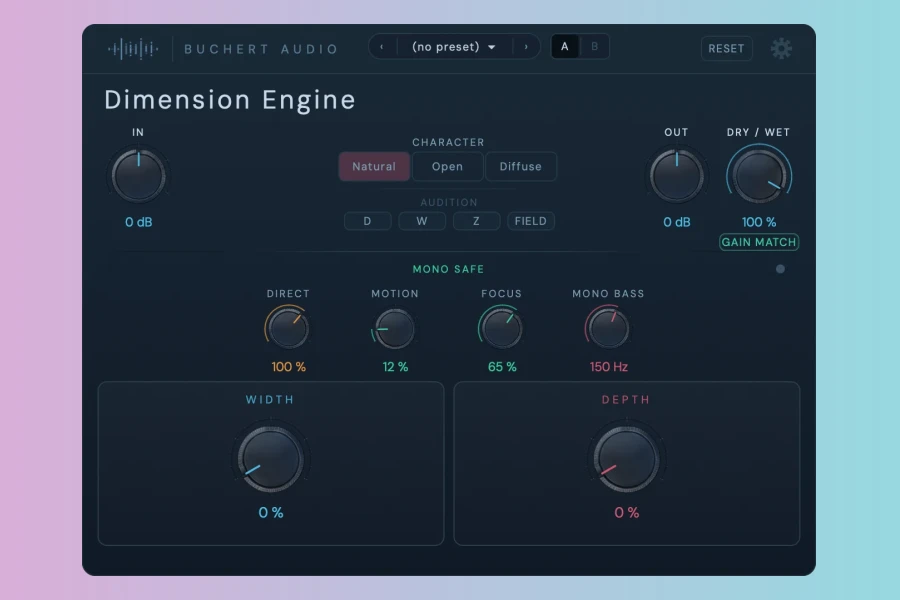Click the IN gain knob
The width and height of the screenshot is (900, 600).
point(138,176)
